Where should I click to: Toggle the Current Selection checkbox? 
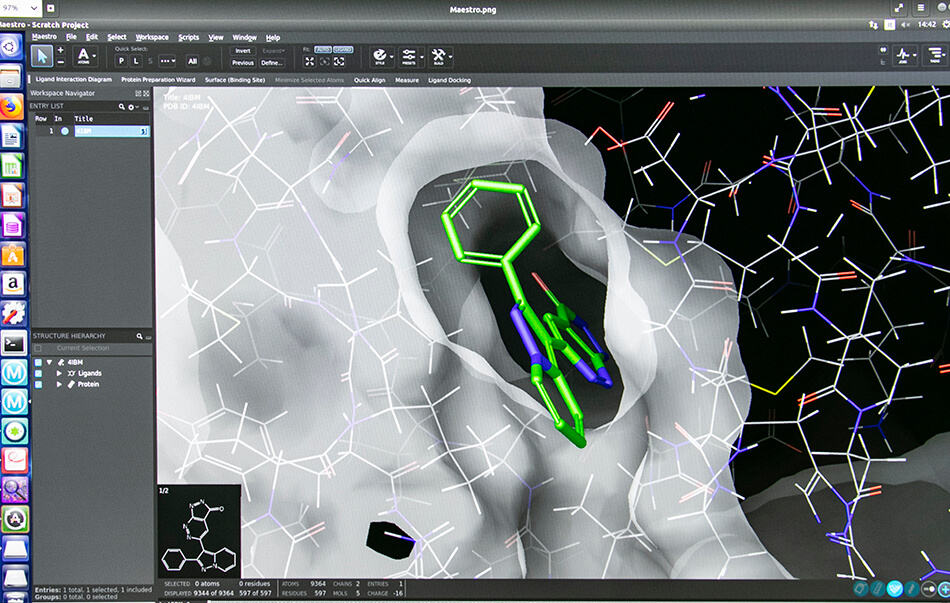pyautogui.click(x=38, y=348)
